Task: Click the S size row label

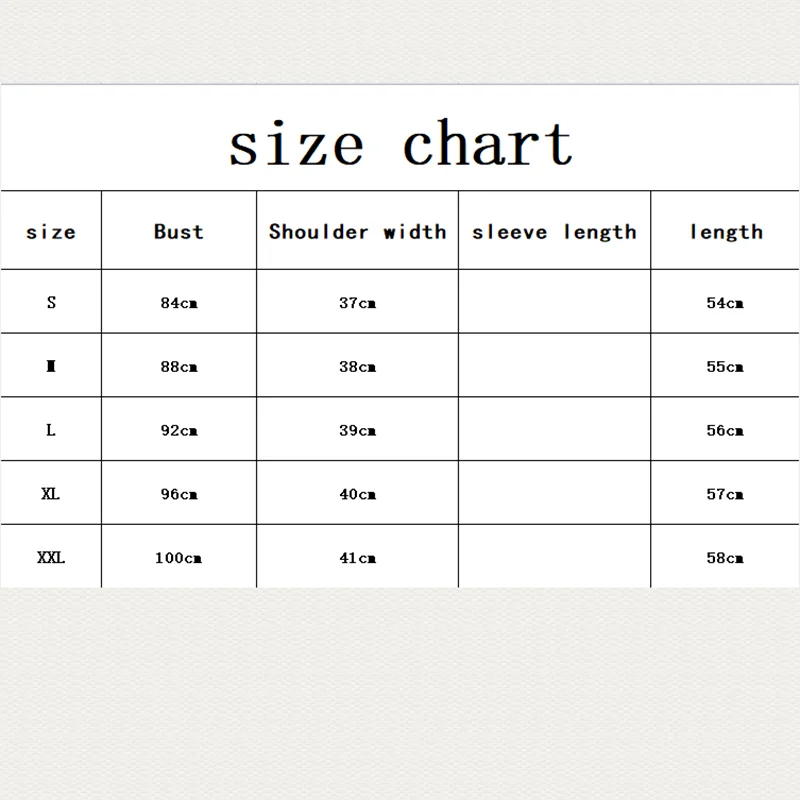Action: 51,302
